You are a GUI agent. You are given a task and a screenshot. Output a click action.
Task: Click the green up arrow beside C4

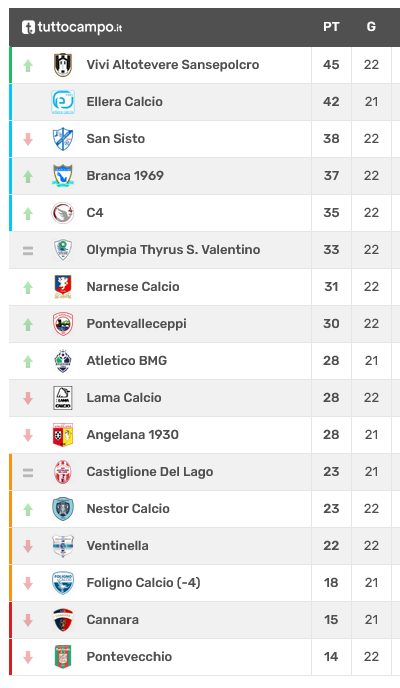(x=28, y=214)
